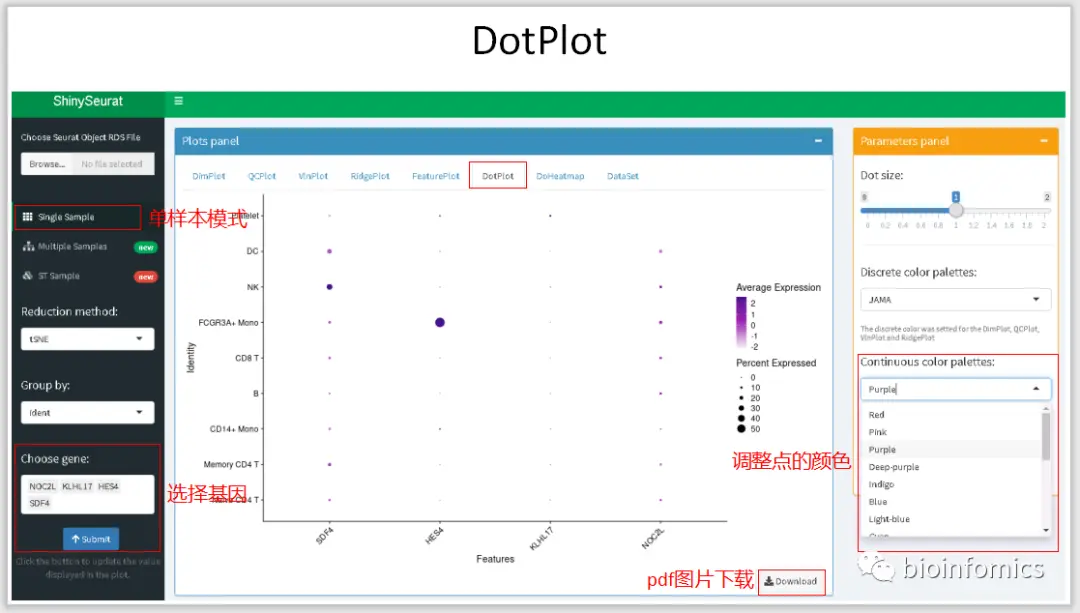This screenshot has width=1080, height=613.
Task: Click the NOC2L gene tag
Action: pos(42,486)
